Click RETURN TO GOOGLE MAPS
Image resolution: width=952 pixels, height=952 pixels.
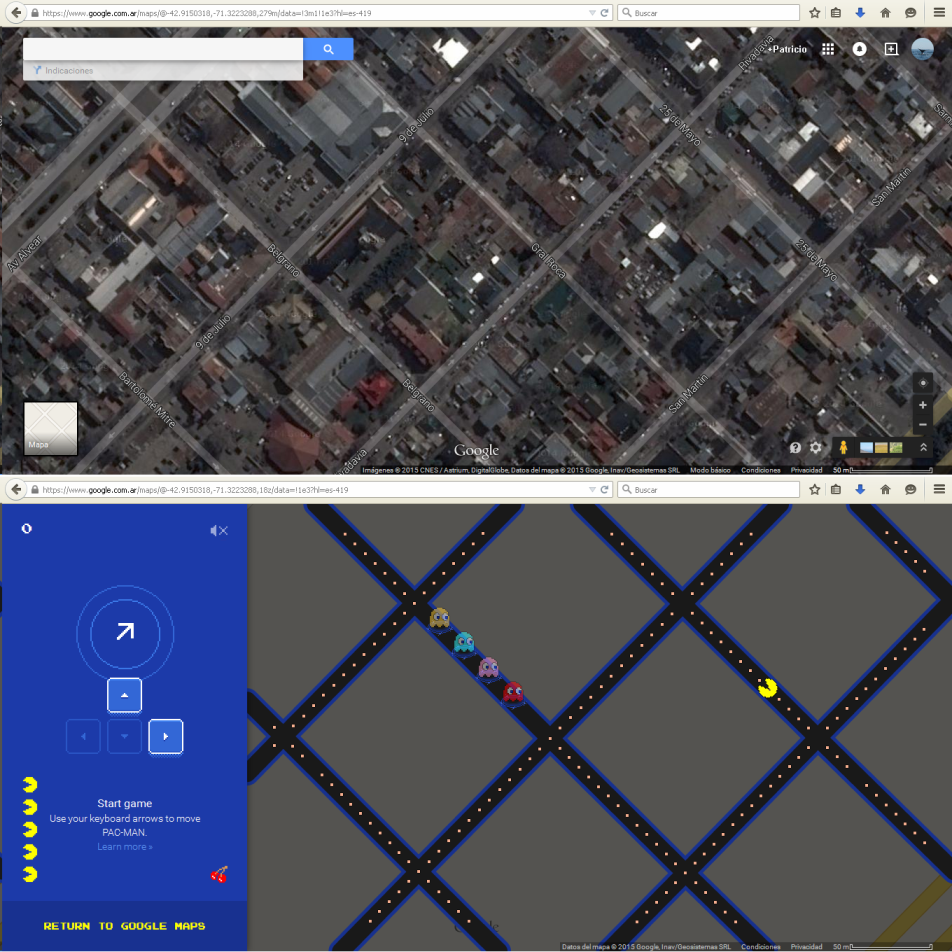pyautogui.click(x=124, y=926)
